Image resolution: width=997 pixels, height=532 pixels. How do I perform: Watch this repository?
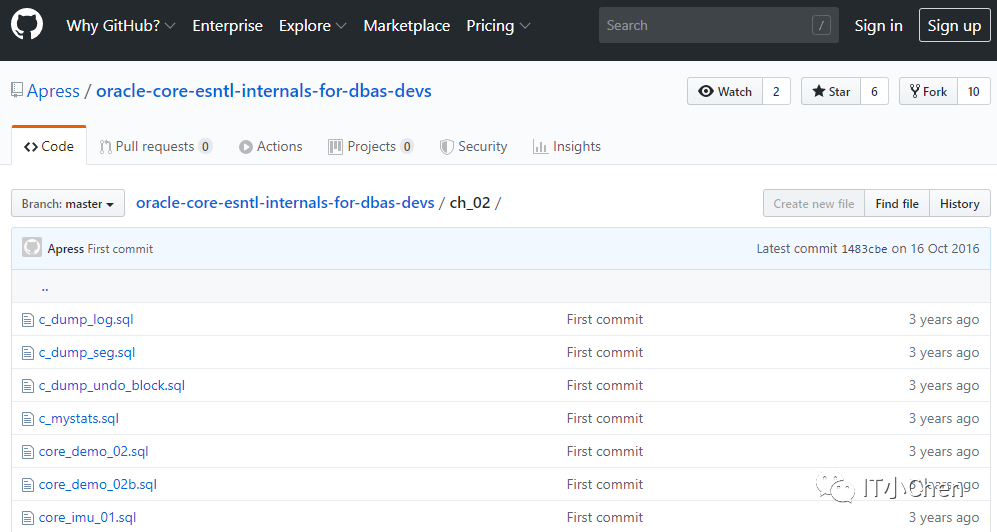point(725,92)
